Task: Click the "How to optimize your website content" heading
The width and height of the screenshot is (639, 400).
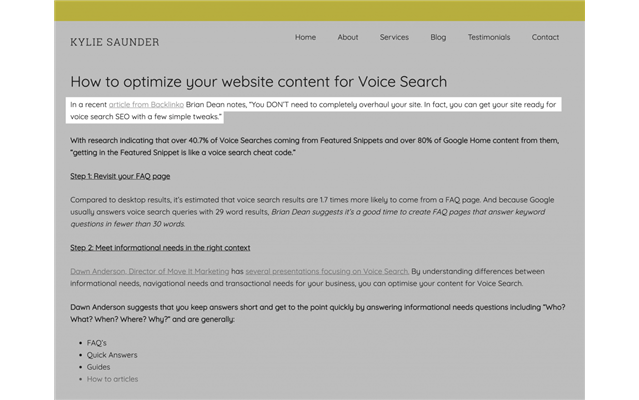Action: 258,81
